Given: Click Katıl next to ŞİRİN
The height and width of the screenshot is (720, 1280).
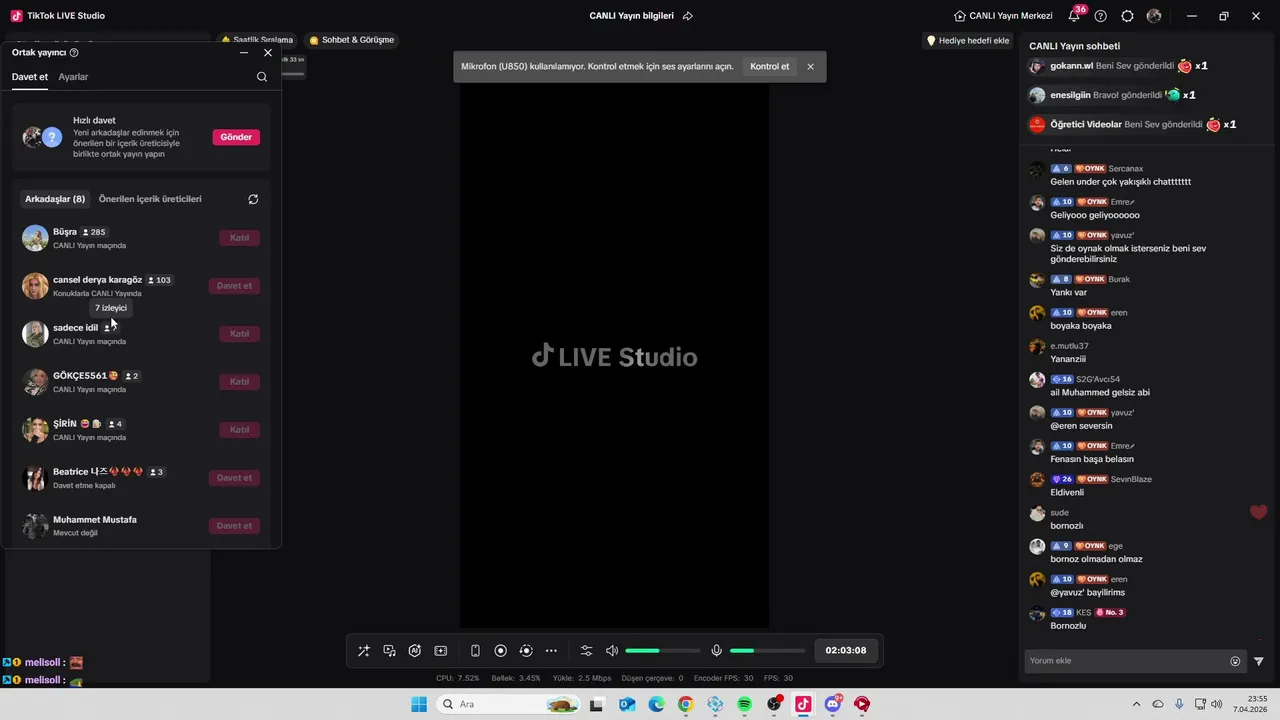Looking at the screenshot, I should tap(240, 430).
